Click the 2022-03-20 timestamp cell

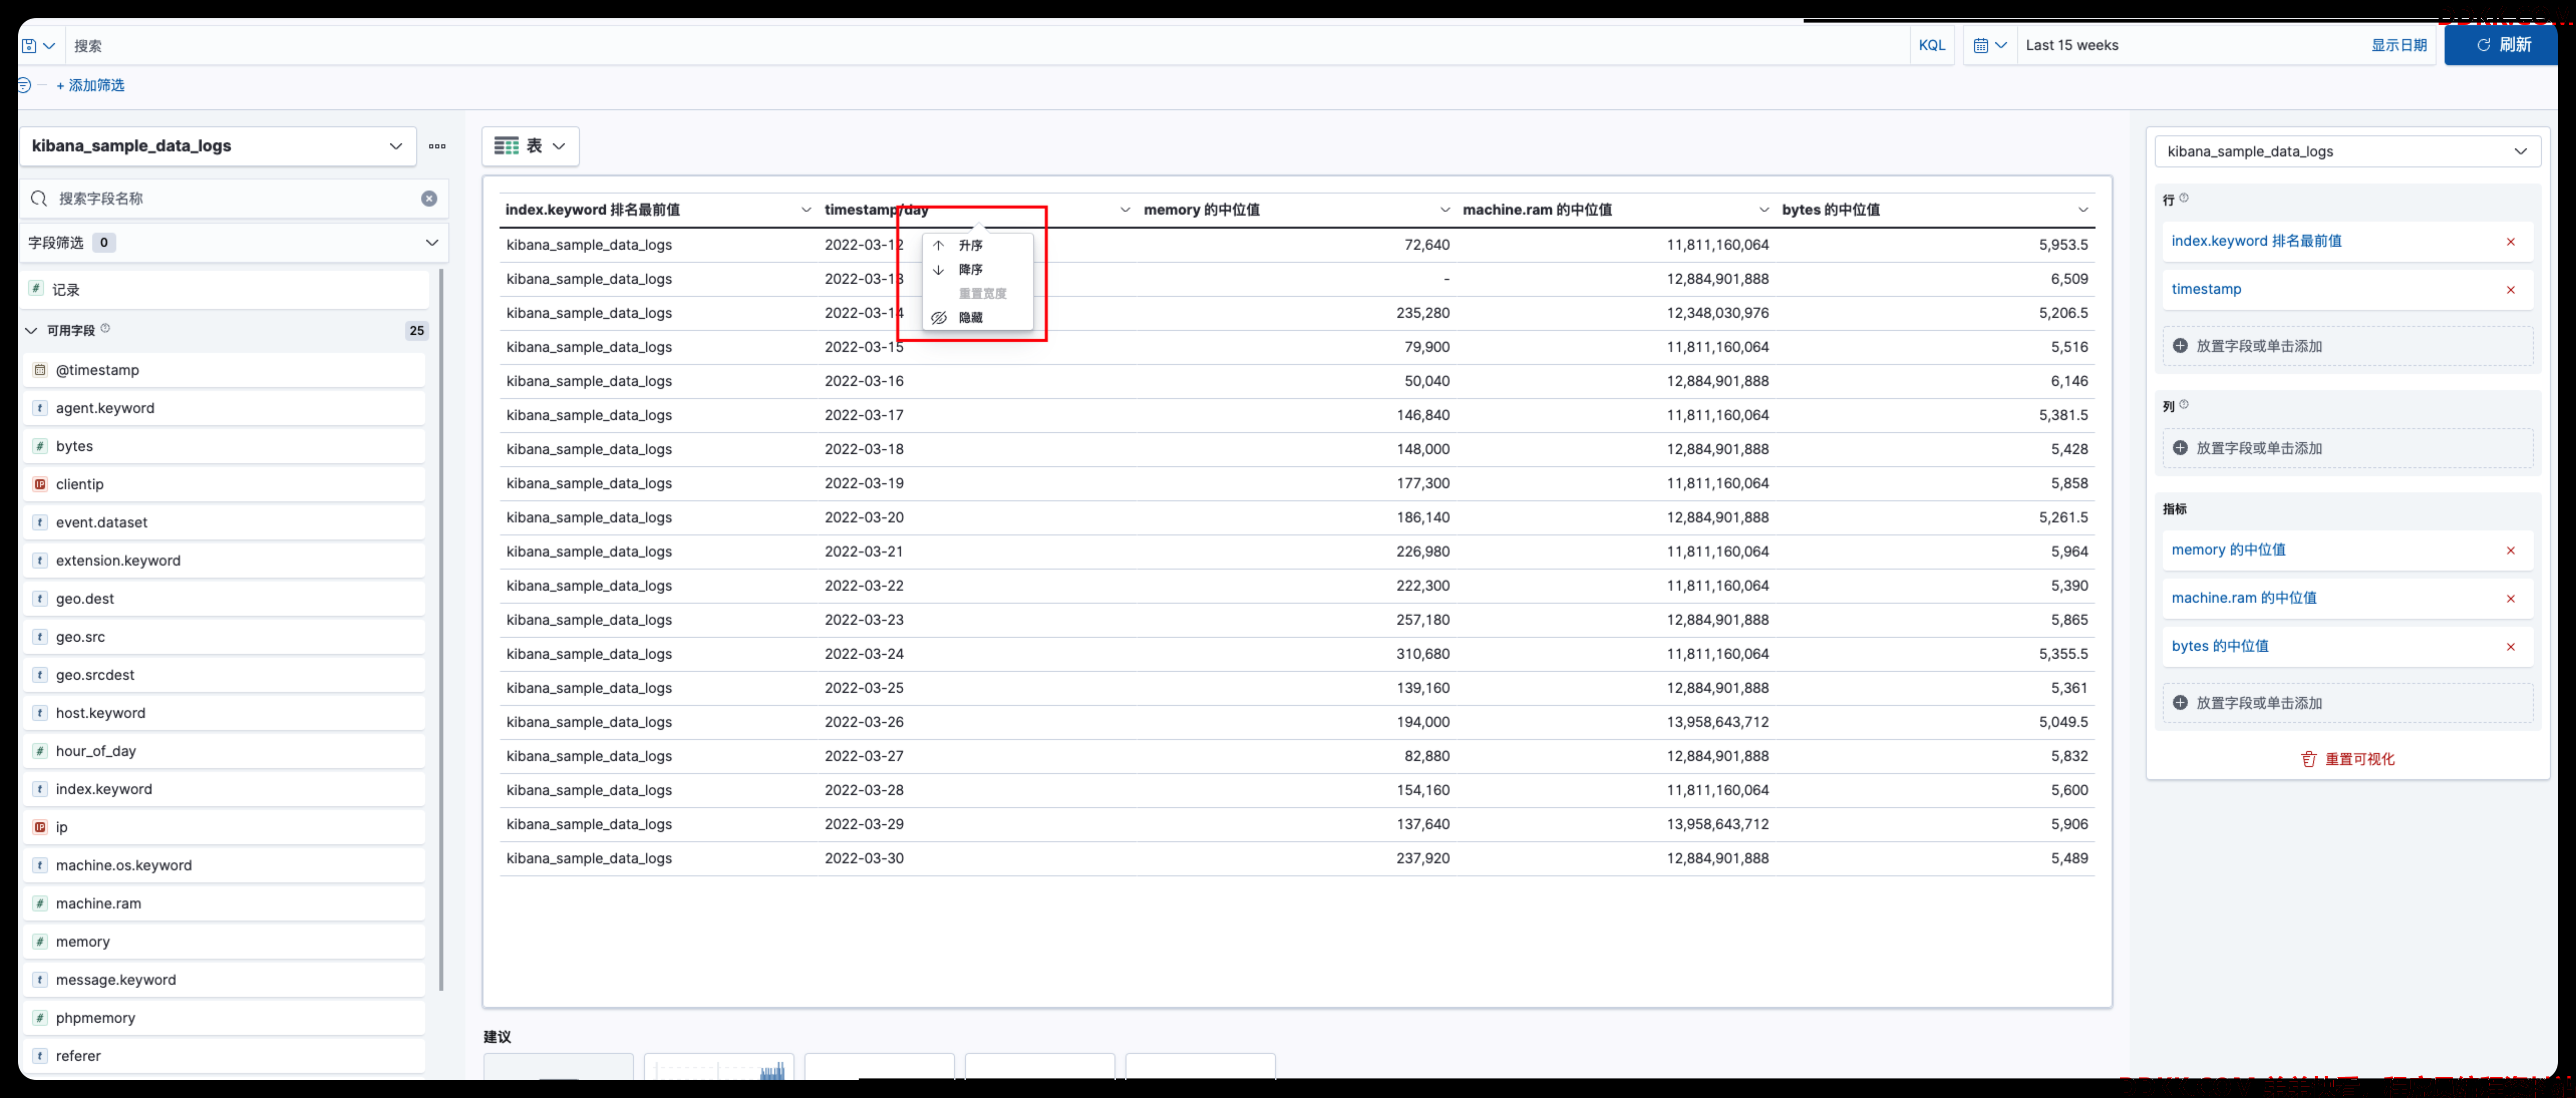coord(864,518)
